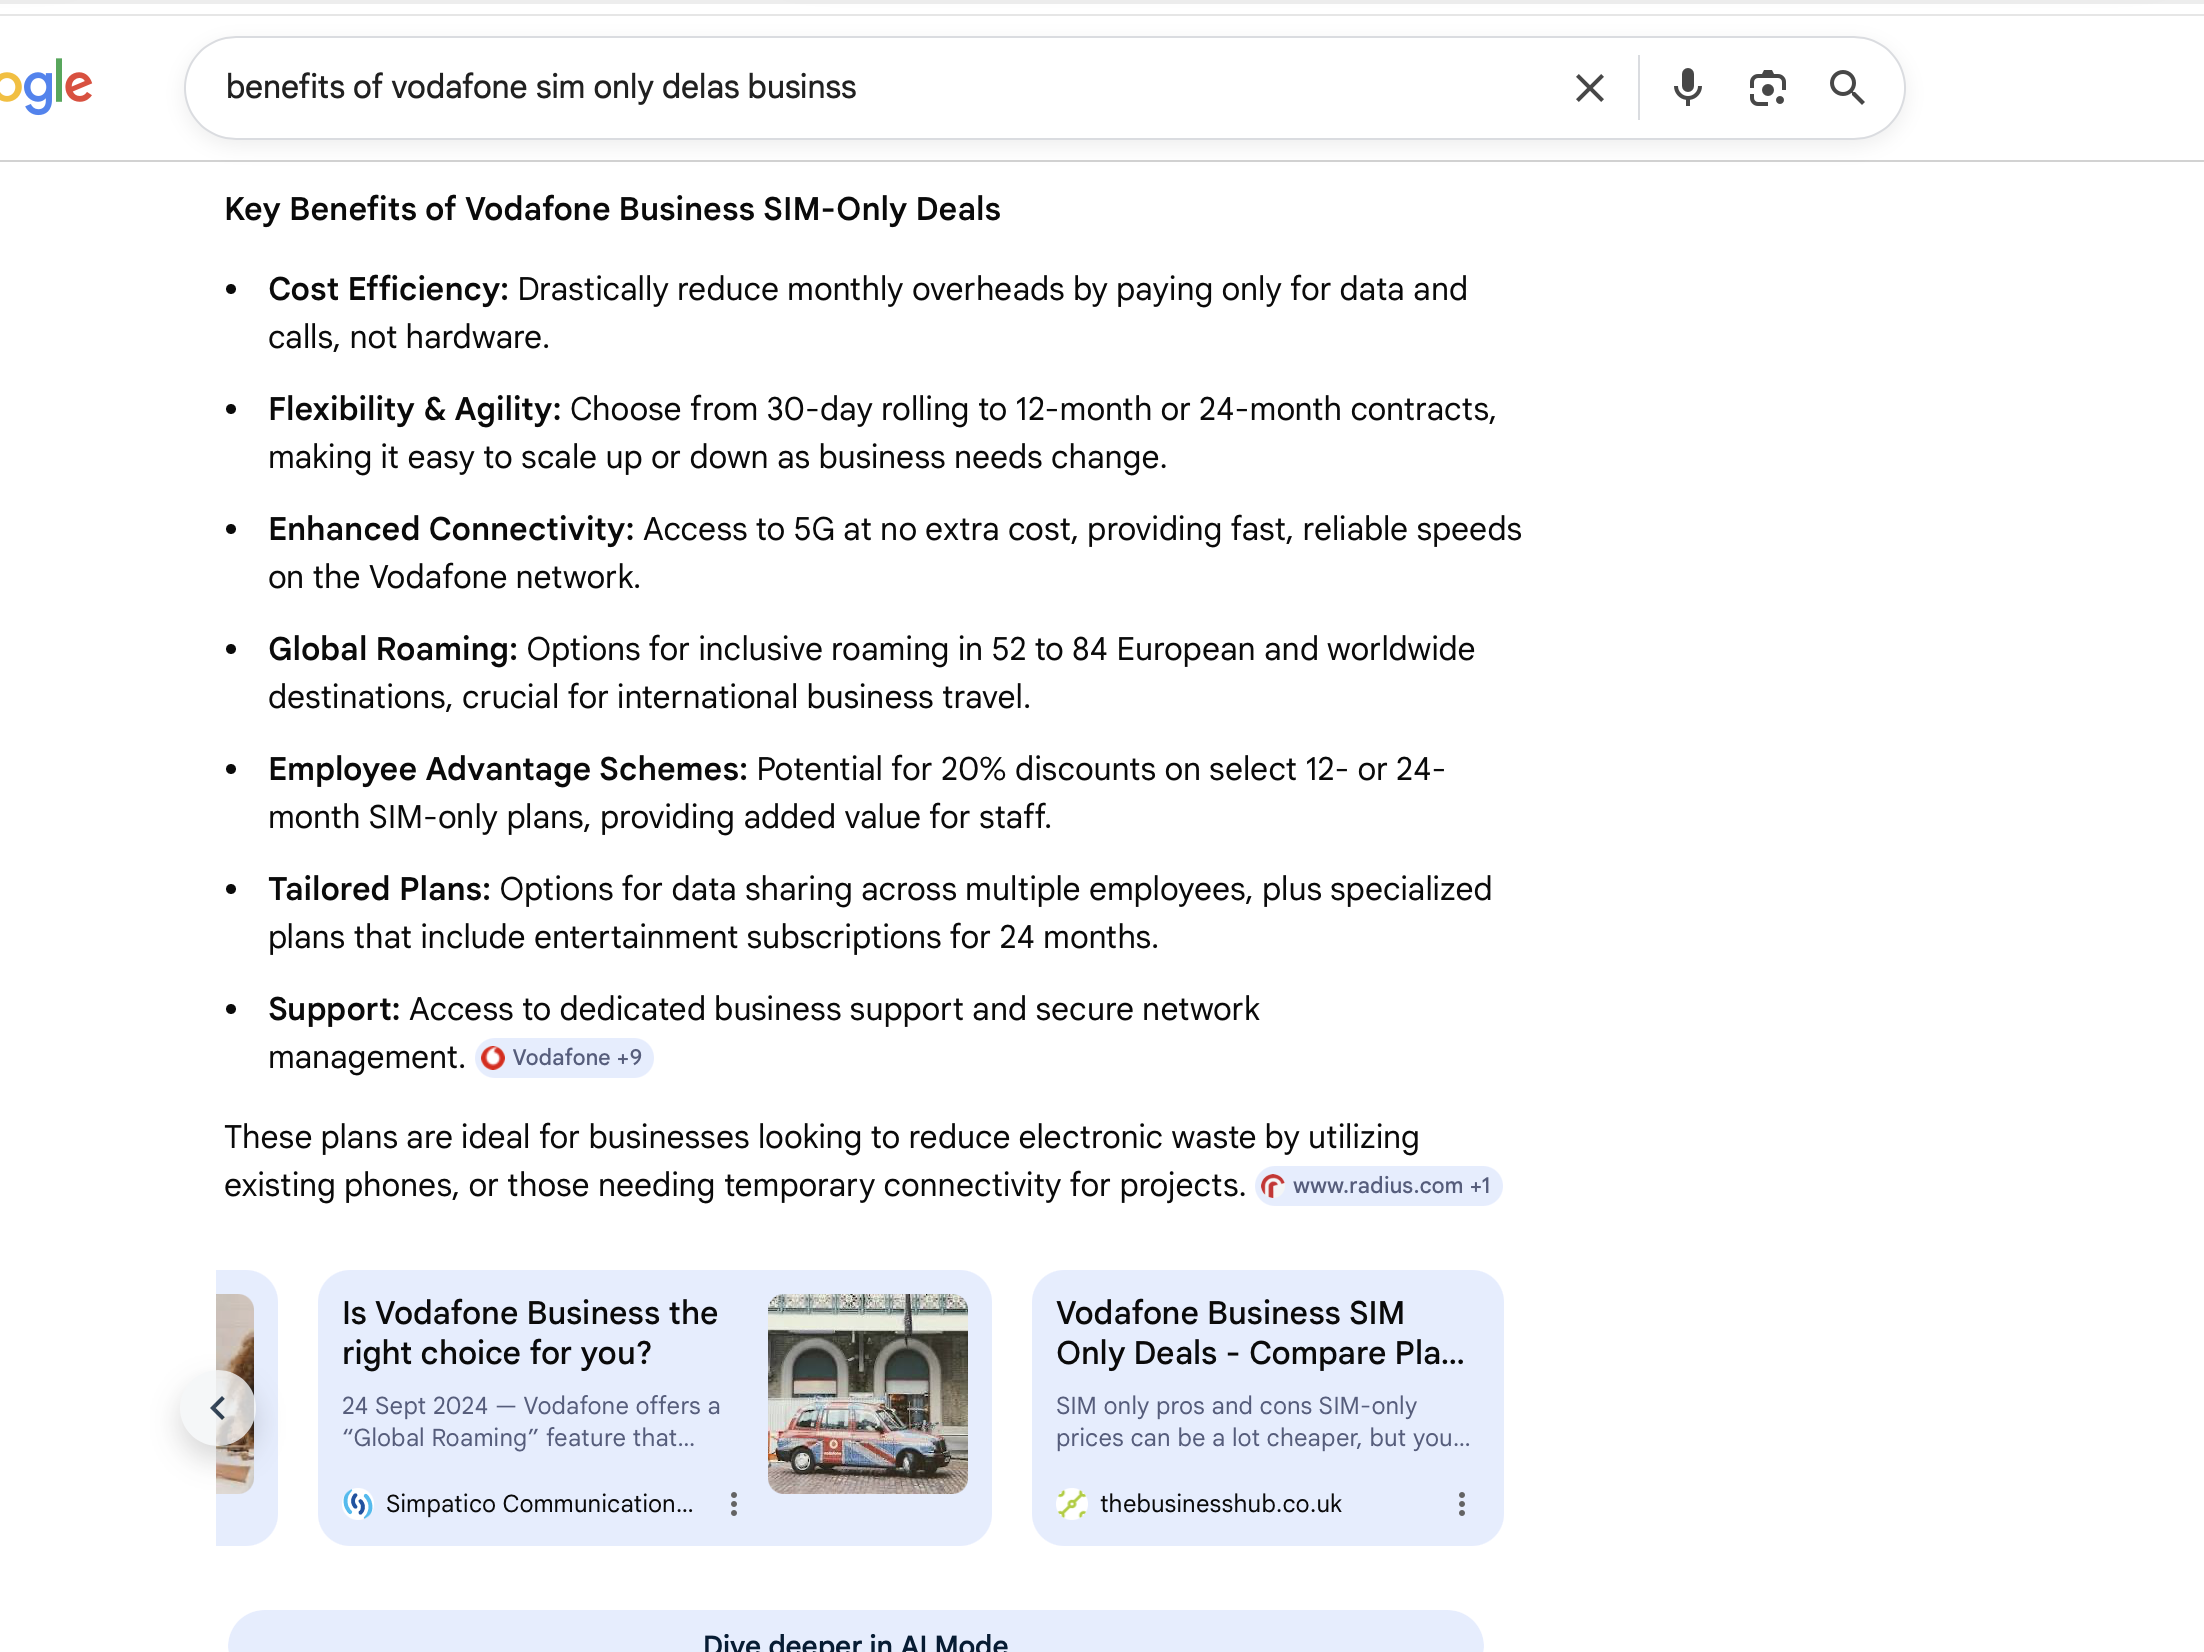Click the 'Tailored Plans:' bold text
This screenshot has width=2204, height=1652.
(x=379, y=889)
